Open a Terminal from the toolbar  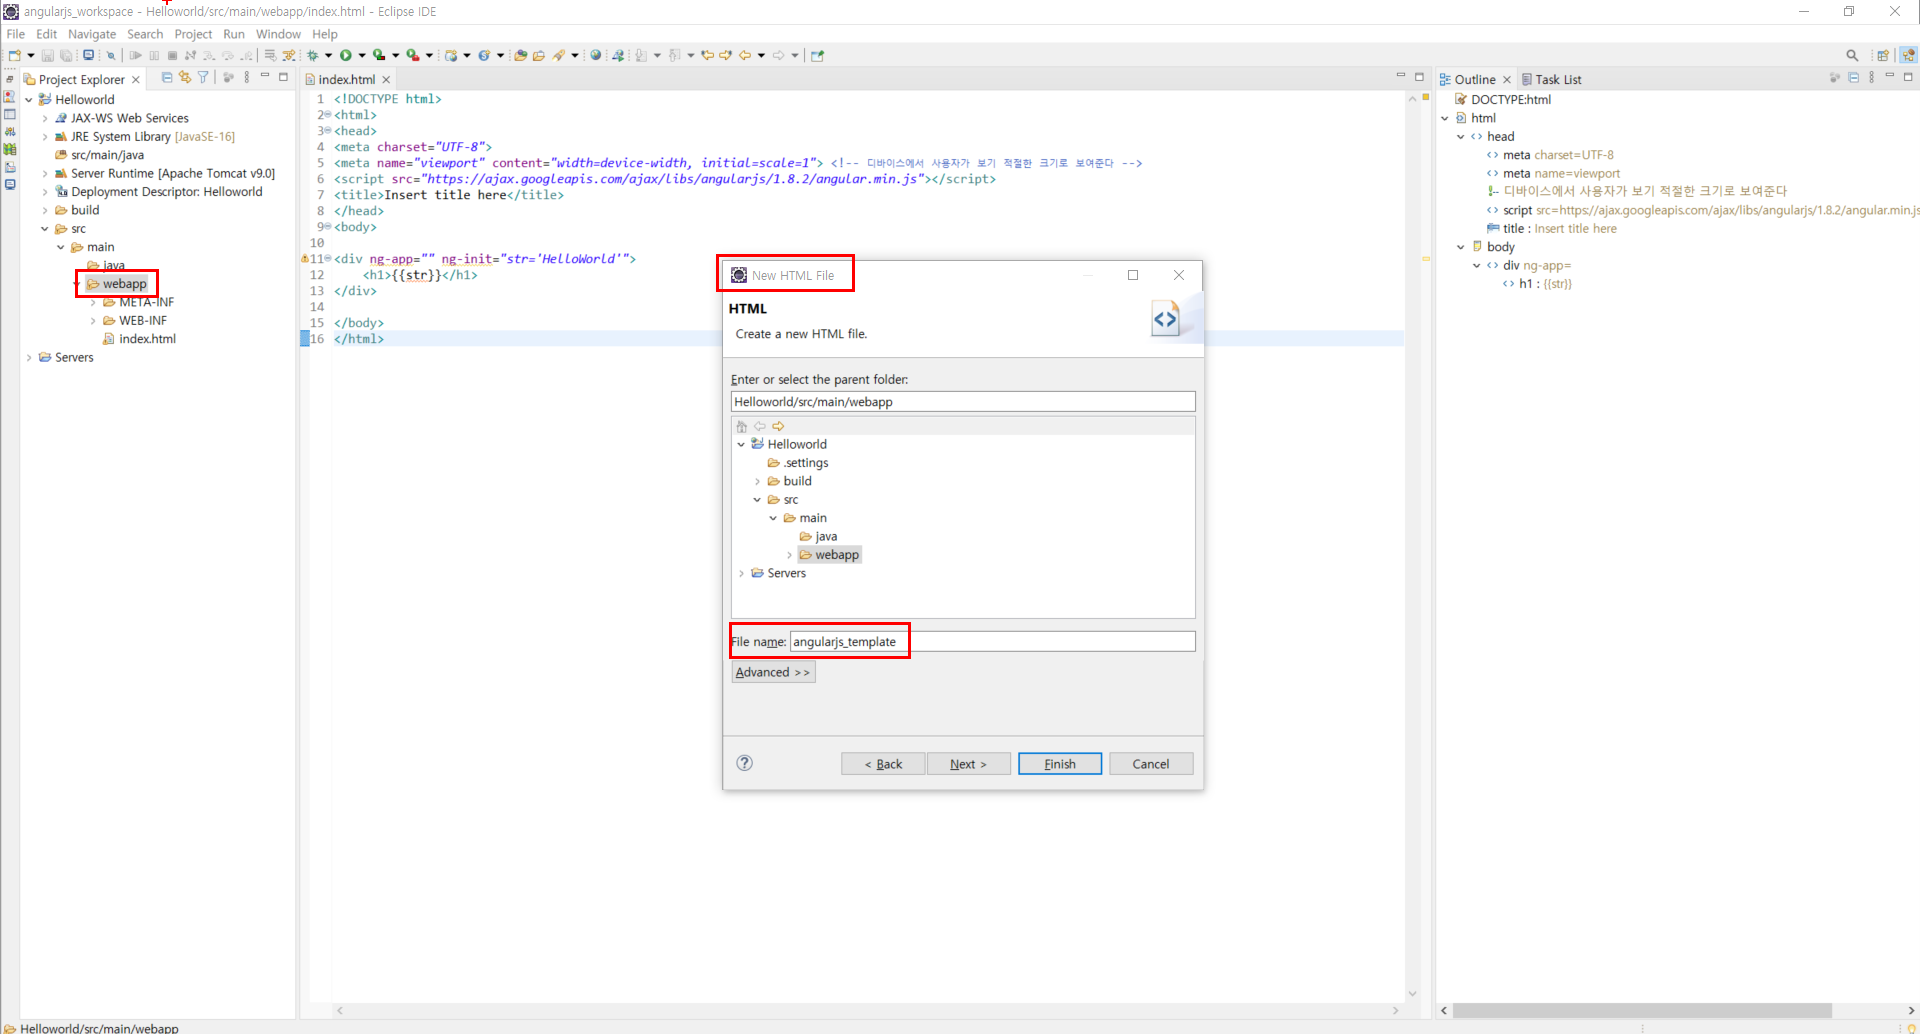[88, 55]
